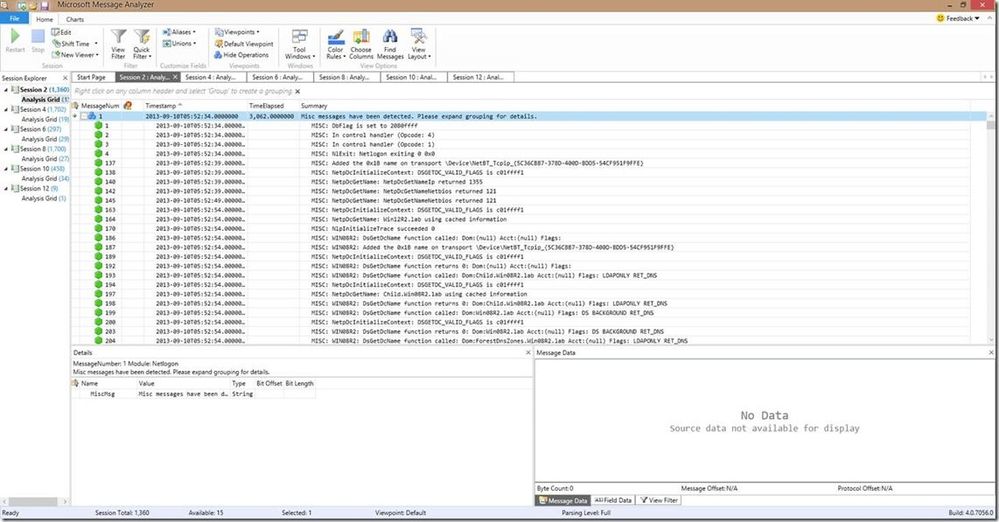The height and width of the screenshot is (522, 999).
Task: Click Default Viewpoint in the ribbon
Action: [244, 44]
